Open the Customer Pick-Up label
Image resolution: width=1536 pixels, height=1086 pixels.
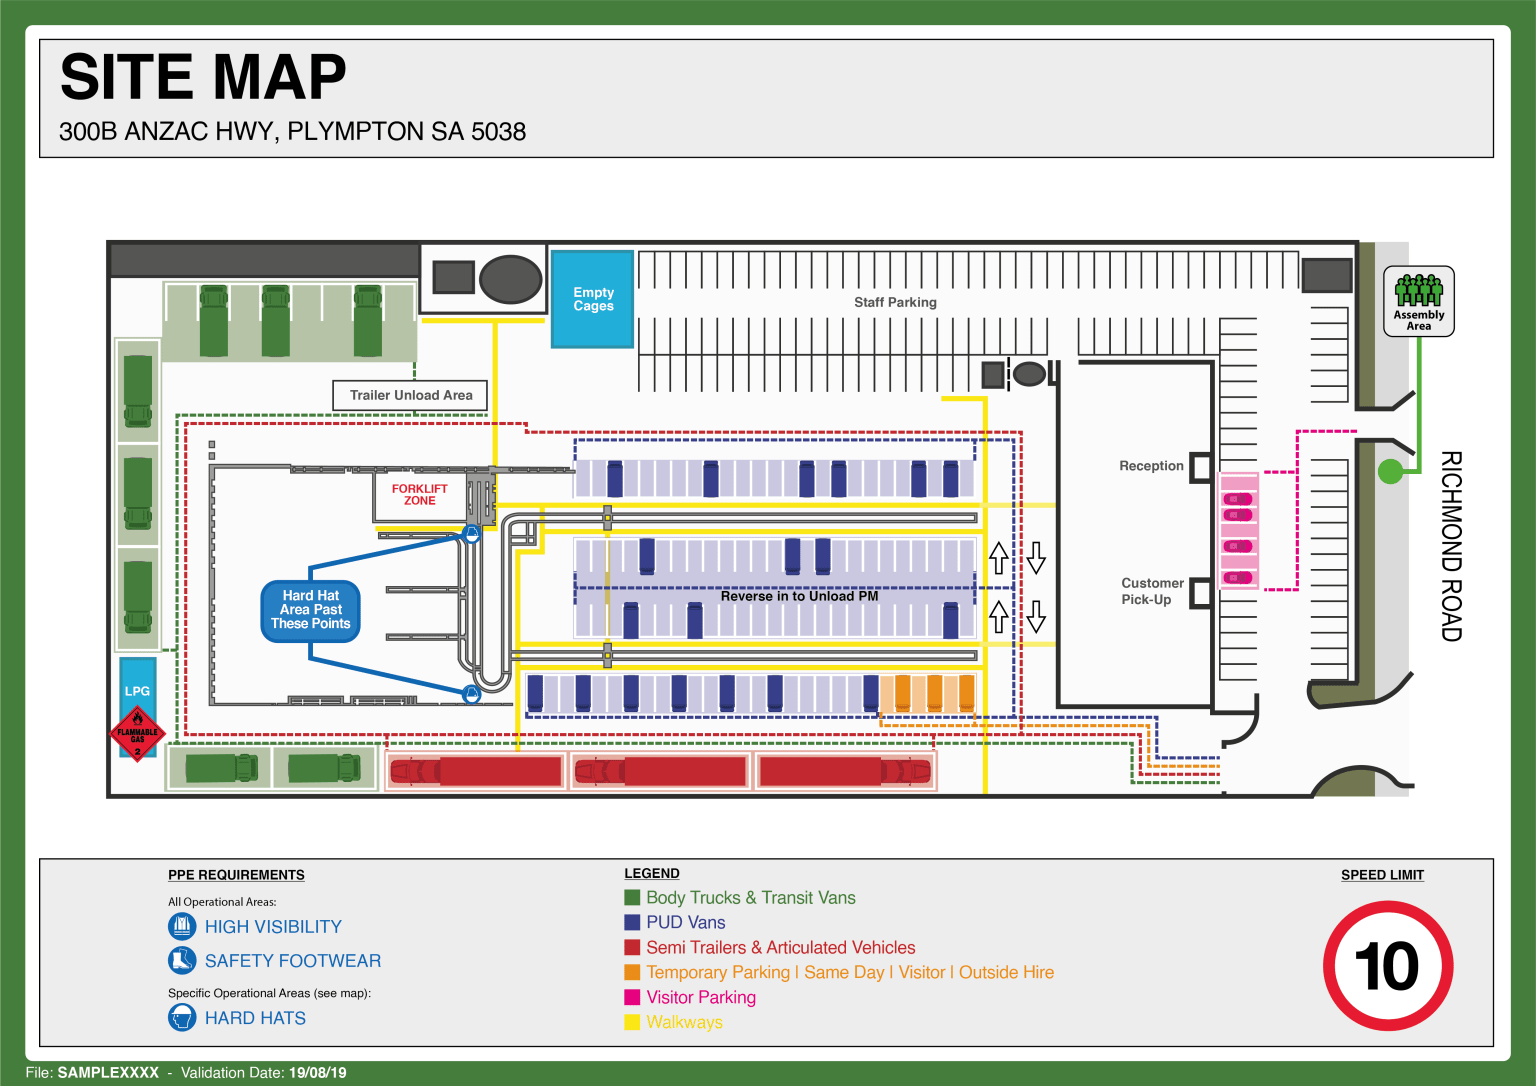tap(1152, 591)
